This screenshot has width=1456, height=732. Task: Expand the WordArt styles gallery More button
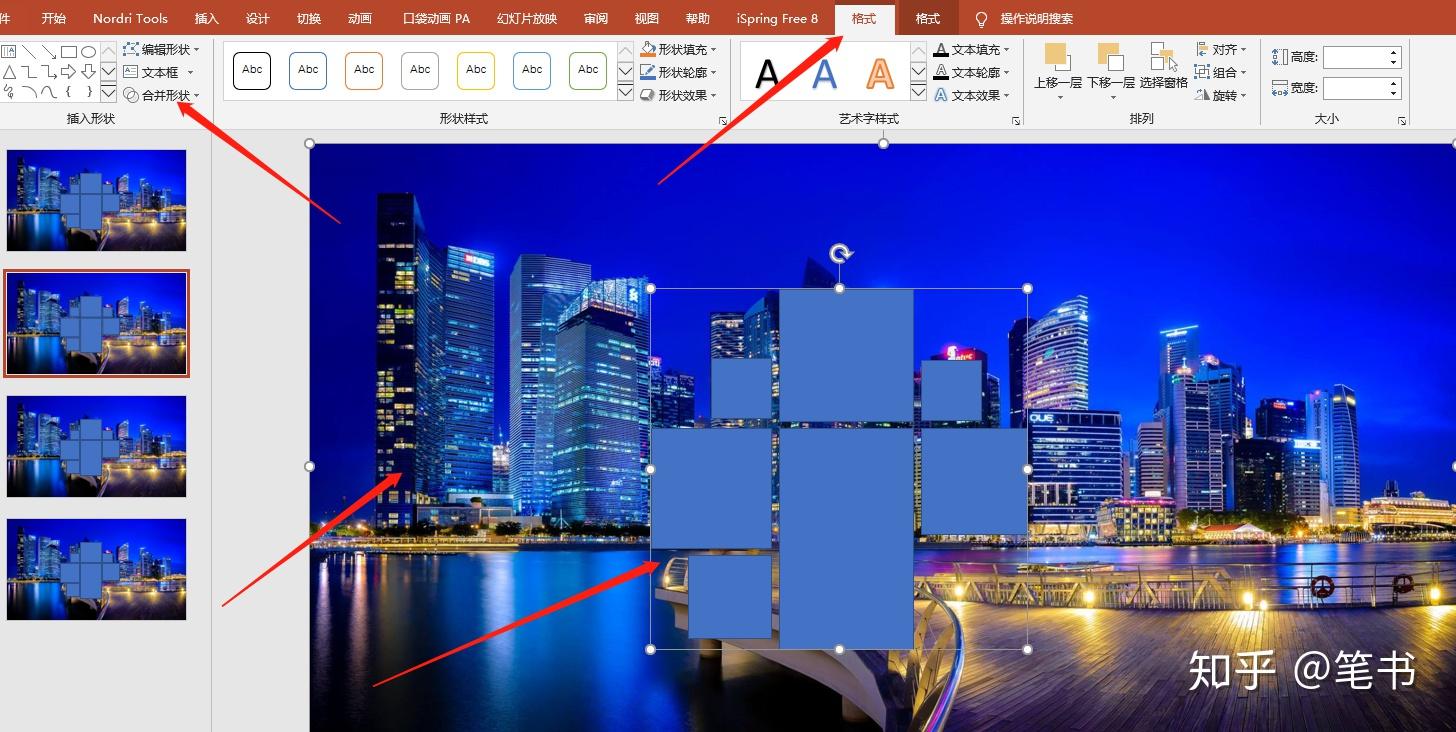pyautogui.click(x=918, y=93)
